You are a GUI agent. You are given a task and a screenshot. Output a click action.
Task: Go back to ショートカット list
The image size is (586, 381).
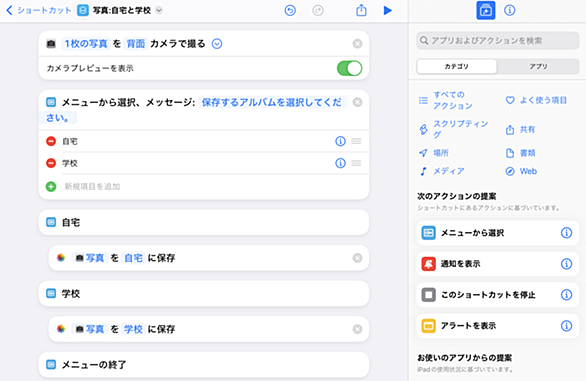coord(38,10)
